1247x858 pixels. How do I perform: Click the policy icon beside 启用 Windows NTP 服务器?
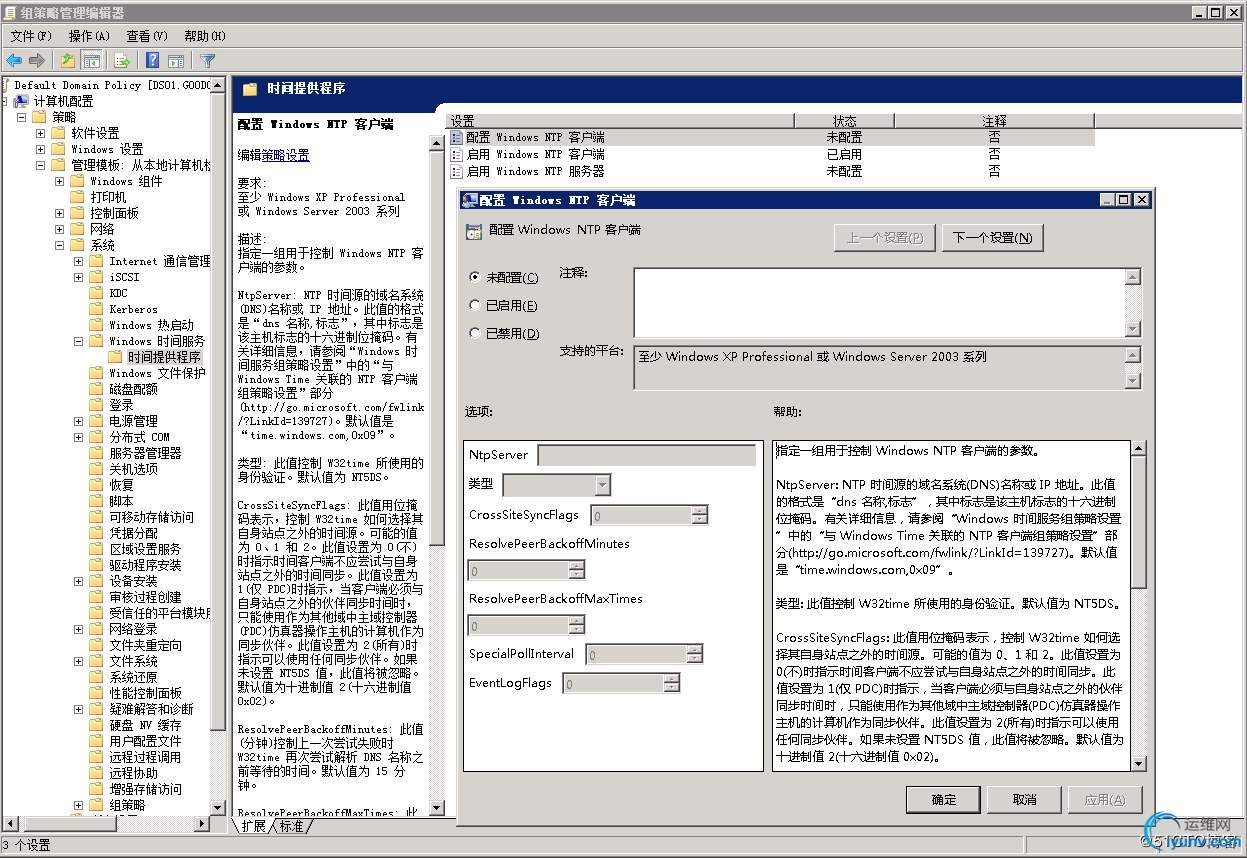456,171
